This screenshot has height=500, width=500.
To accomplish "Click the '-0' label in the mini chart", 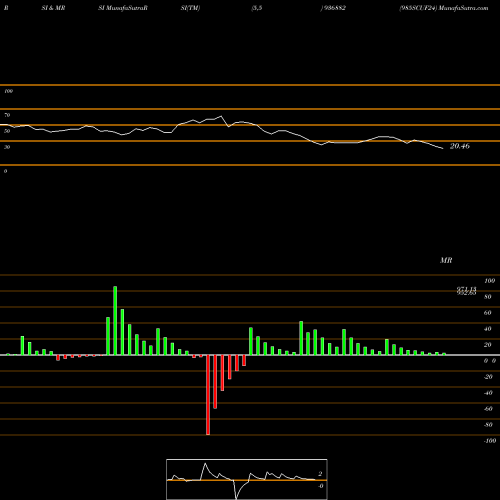I will [x=320, y=486].
